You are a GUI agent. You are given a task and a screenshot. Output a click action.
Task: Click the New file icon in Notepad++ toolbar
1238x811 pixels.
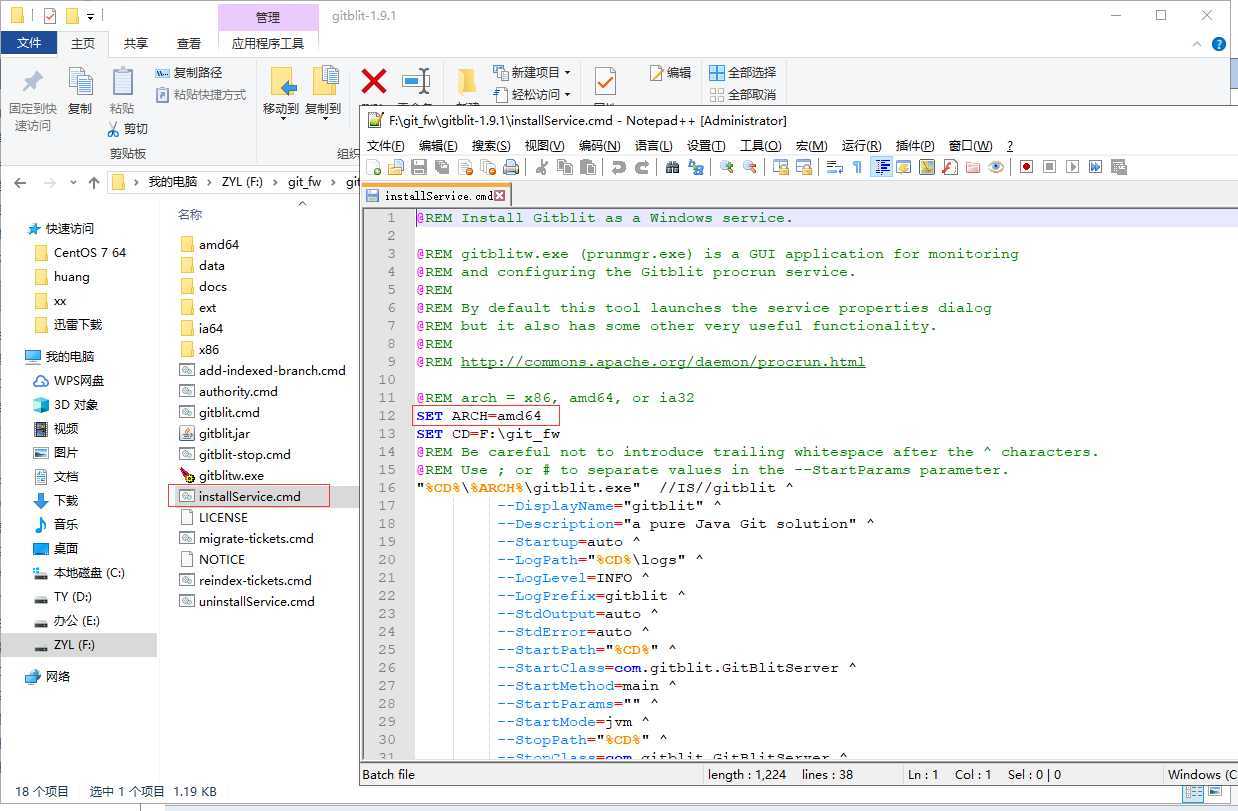tap(374, 167)
